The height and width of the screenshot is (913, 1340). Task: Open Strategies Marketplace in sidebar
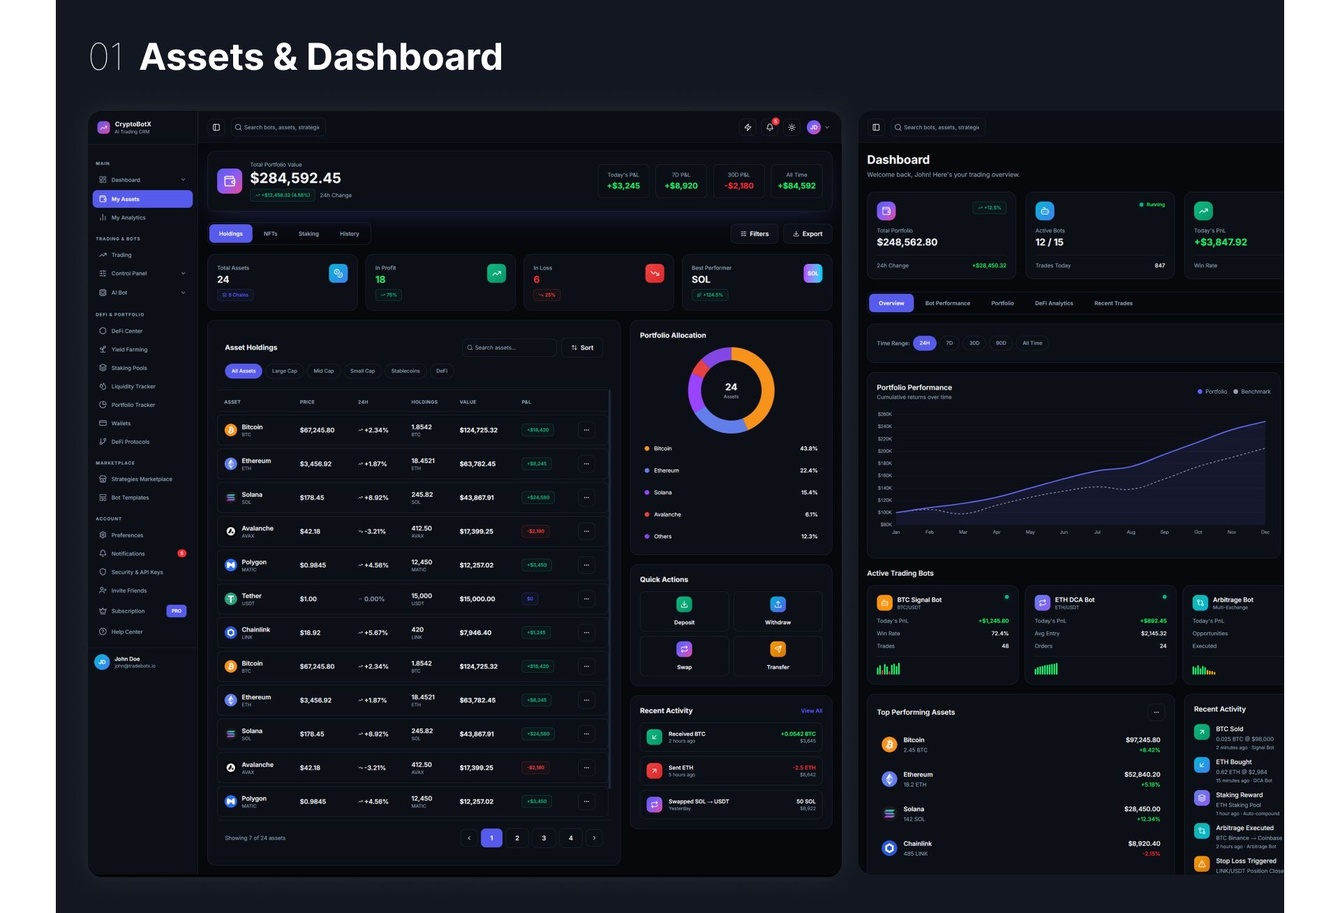142,479
